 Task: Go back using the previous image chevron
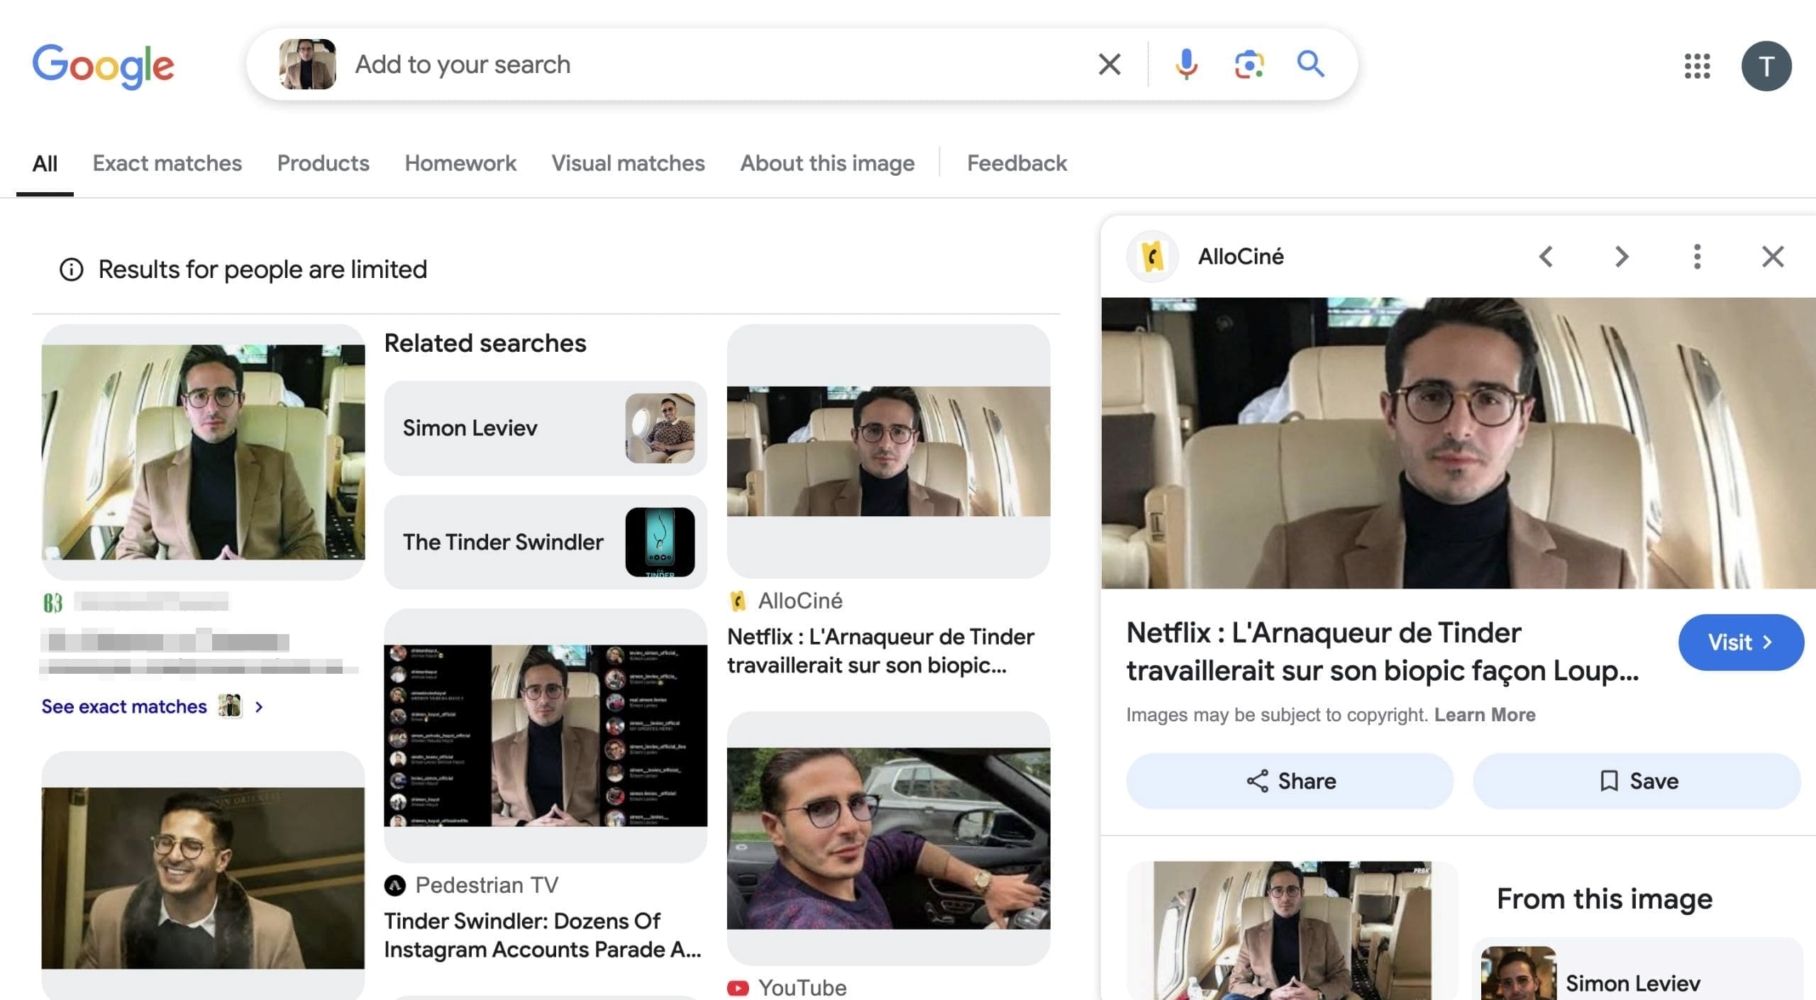pos(1545,256)
